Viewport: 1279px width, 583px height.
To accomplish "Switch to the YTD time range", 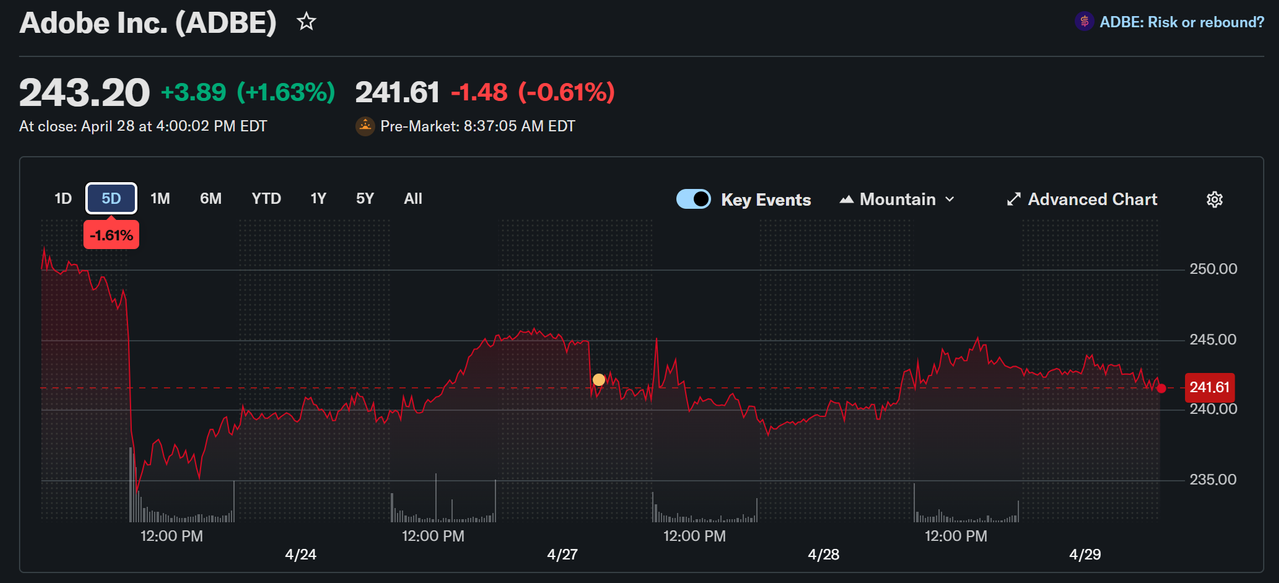I will tap(266, 198).
